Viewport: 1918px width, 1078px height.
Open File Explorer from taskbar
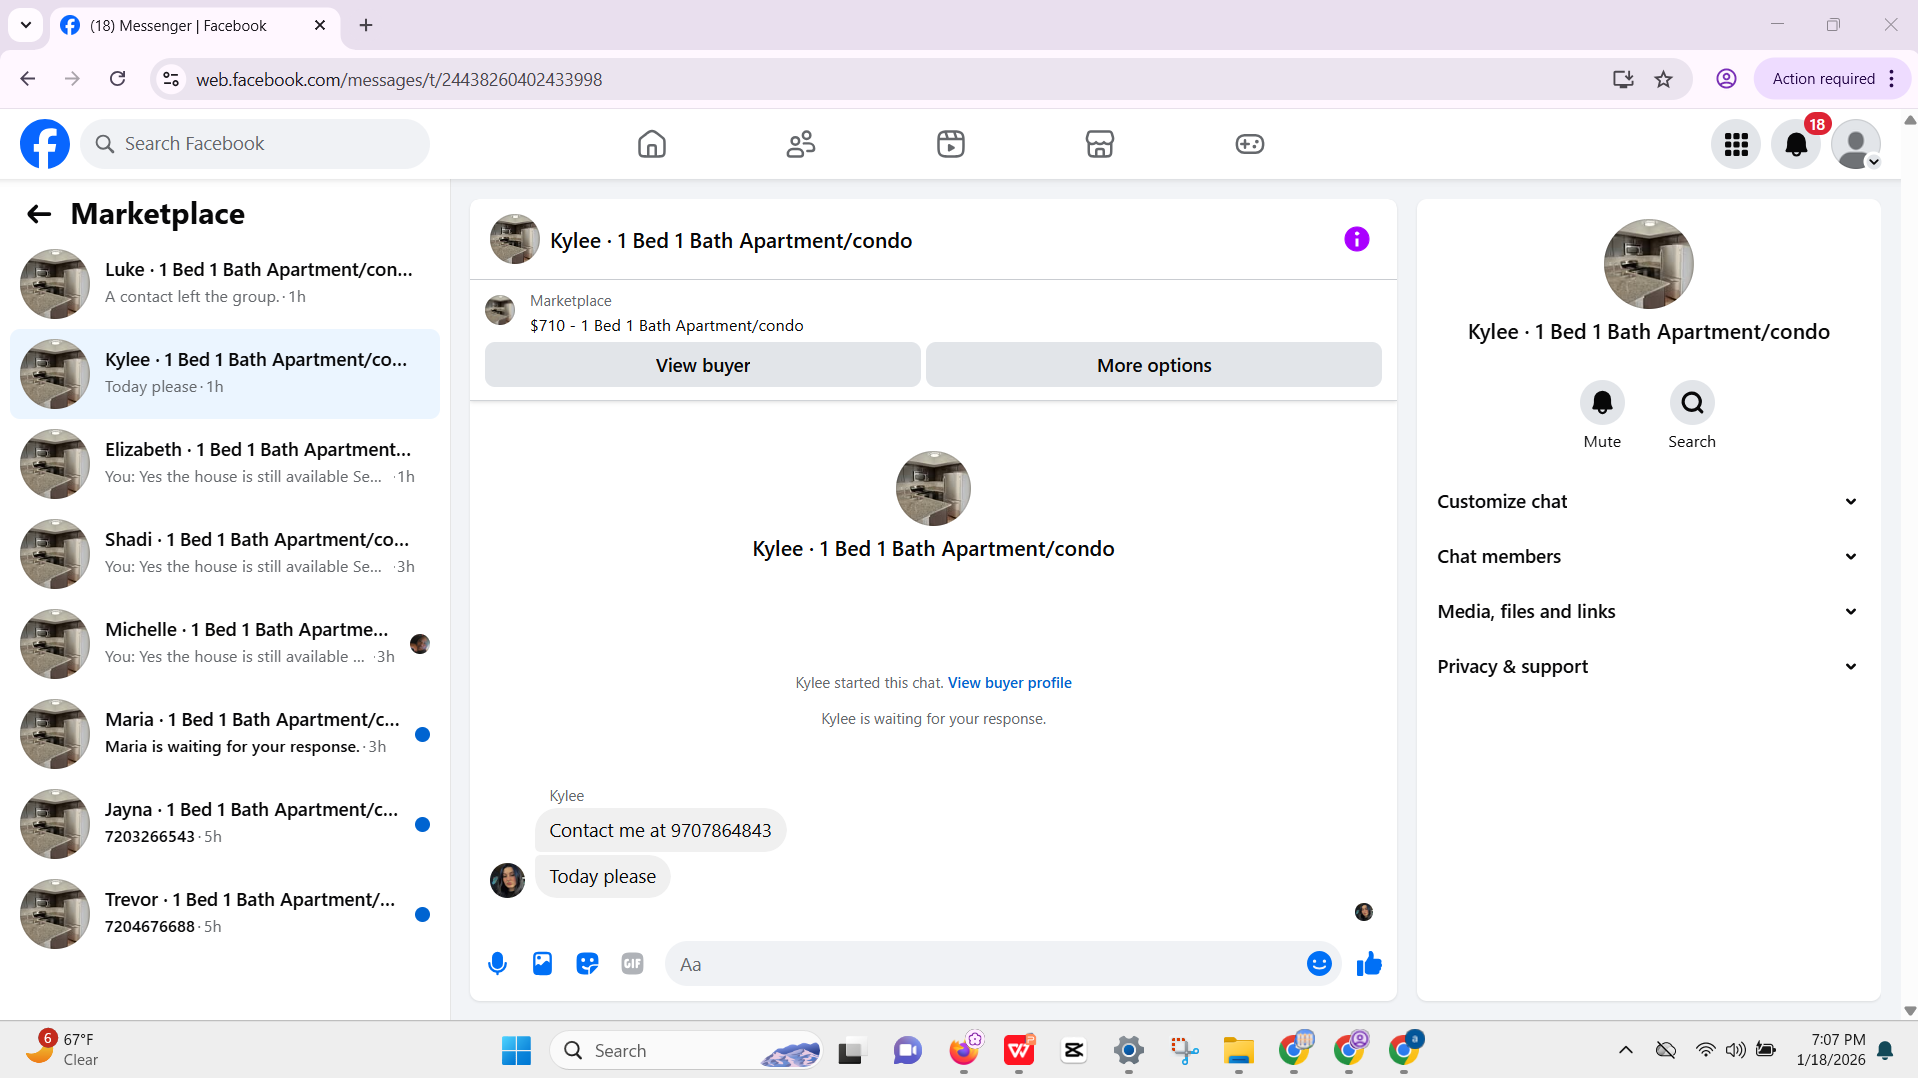(x=1238, y=1051)
